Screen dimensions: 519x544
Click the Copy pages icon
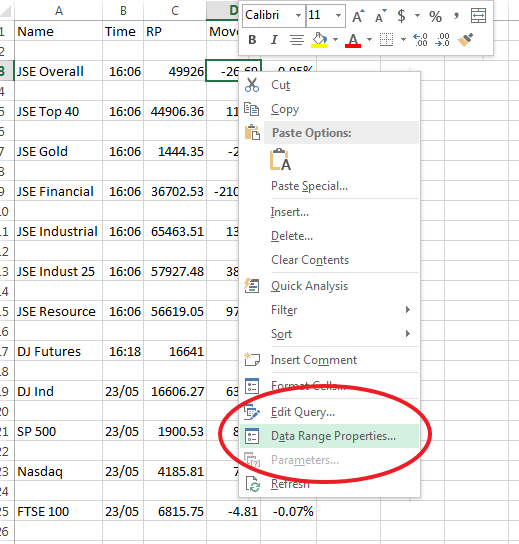252,109
